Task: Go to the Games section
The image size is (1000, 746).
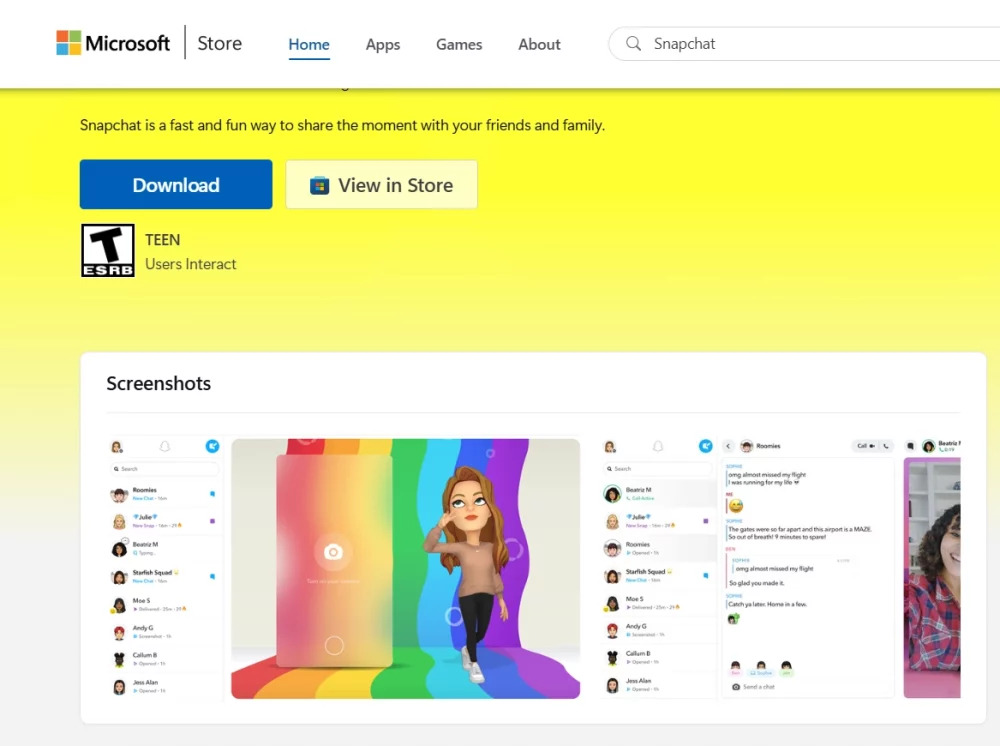Action: click(x=459, y=44)
